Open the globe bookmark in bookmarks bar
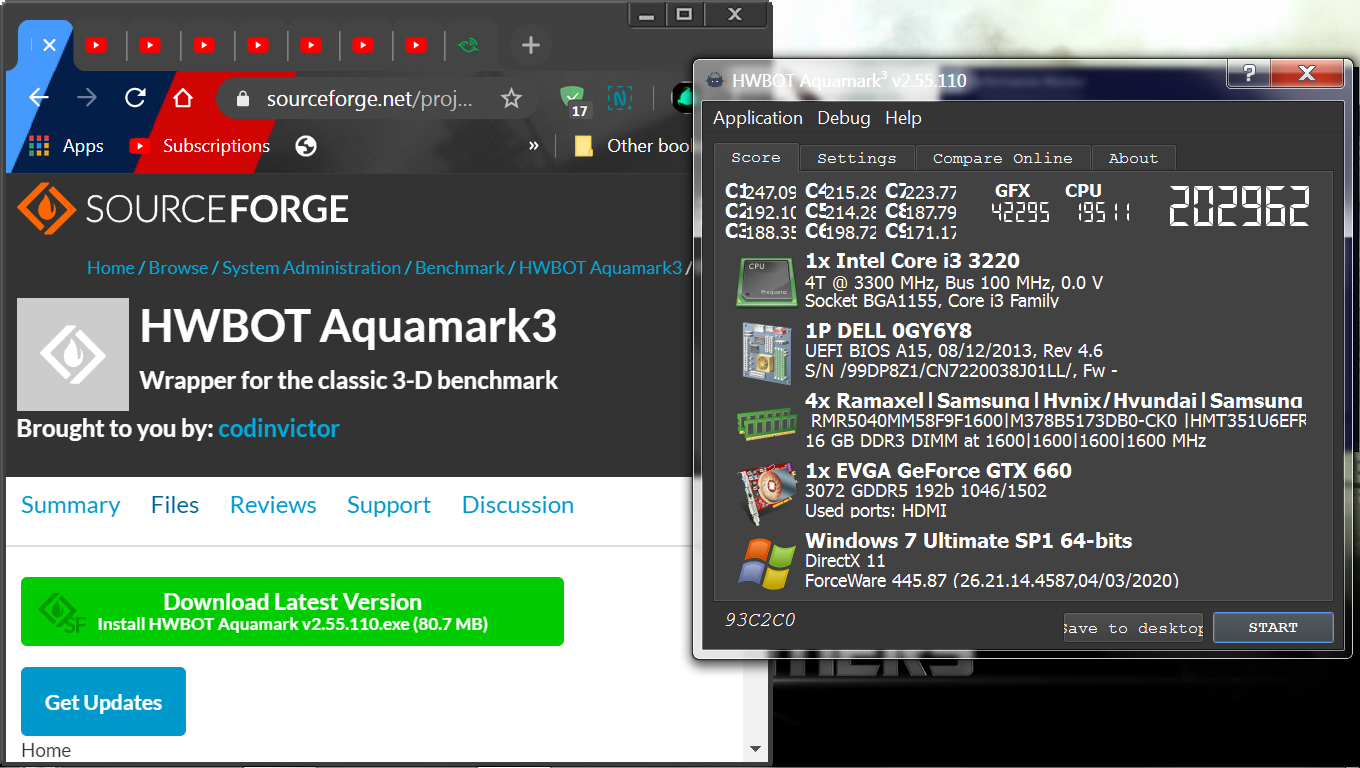The height and width of the screenshot is (768, 1360). (x=307, y=146)
